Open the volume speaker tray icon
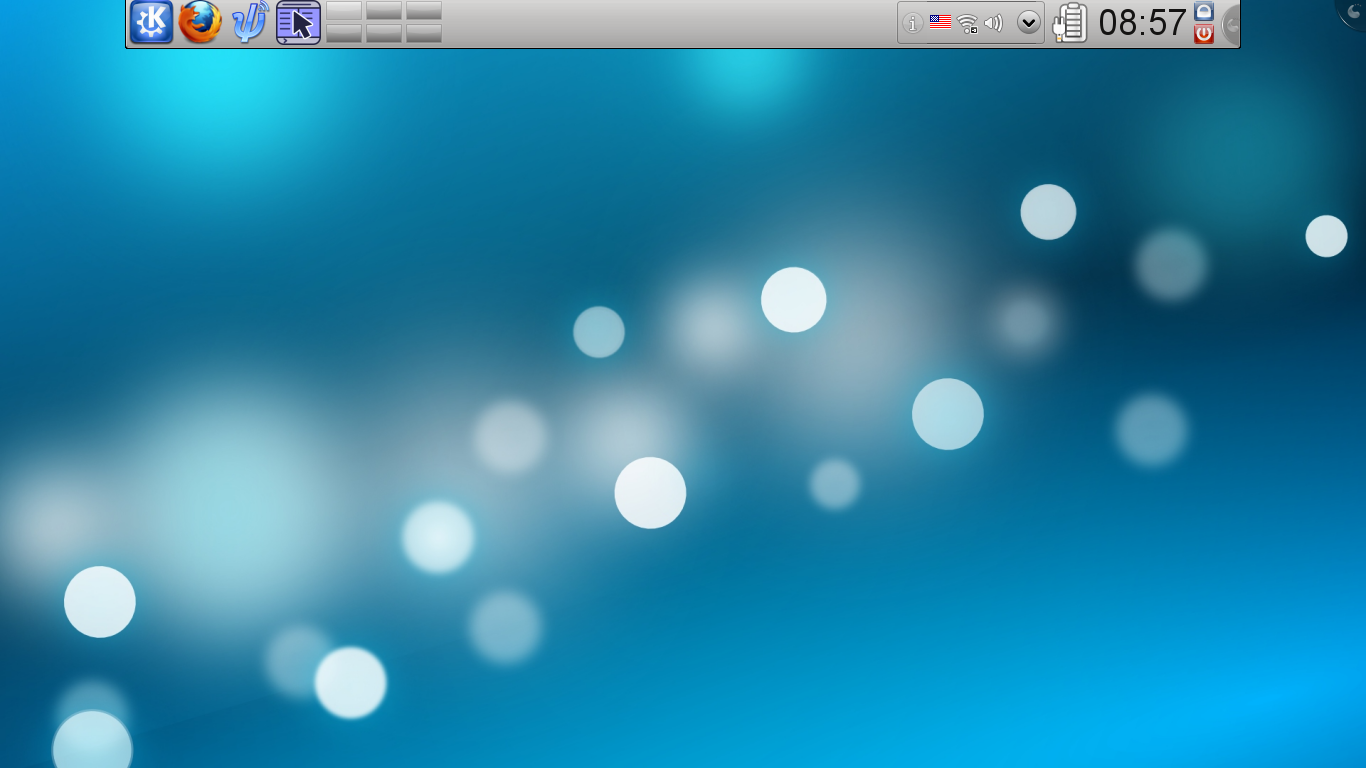 tap(993, 23)
